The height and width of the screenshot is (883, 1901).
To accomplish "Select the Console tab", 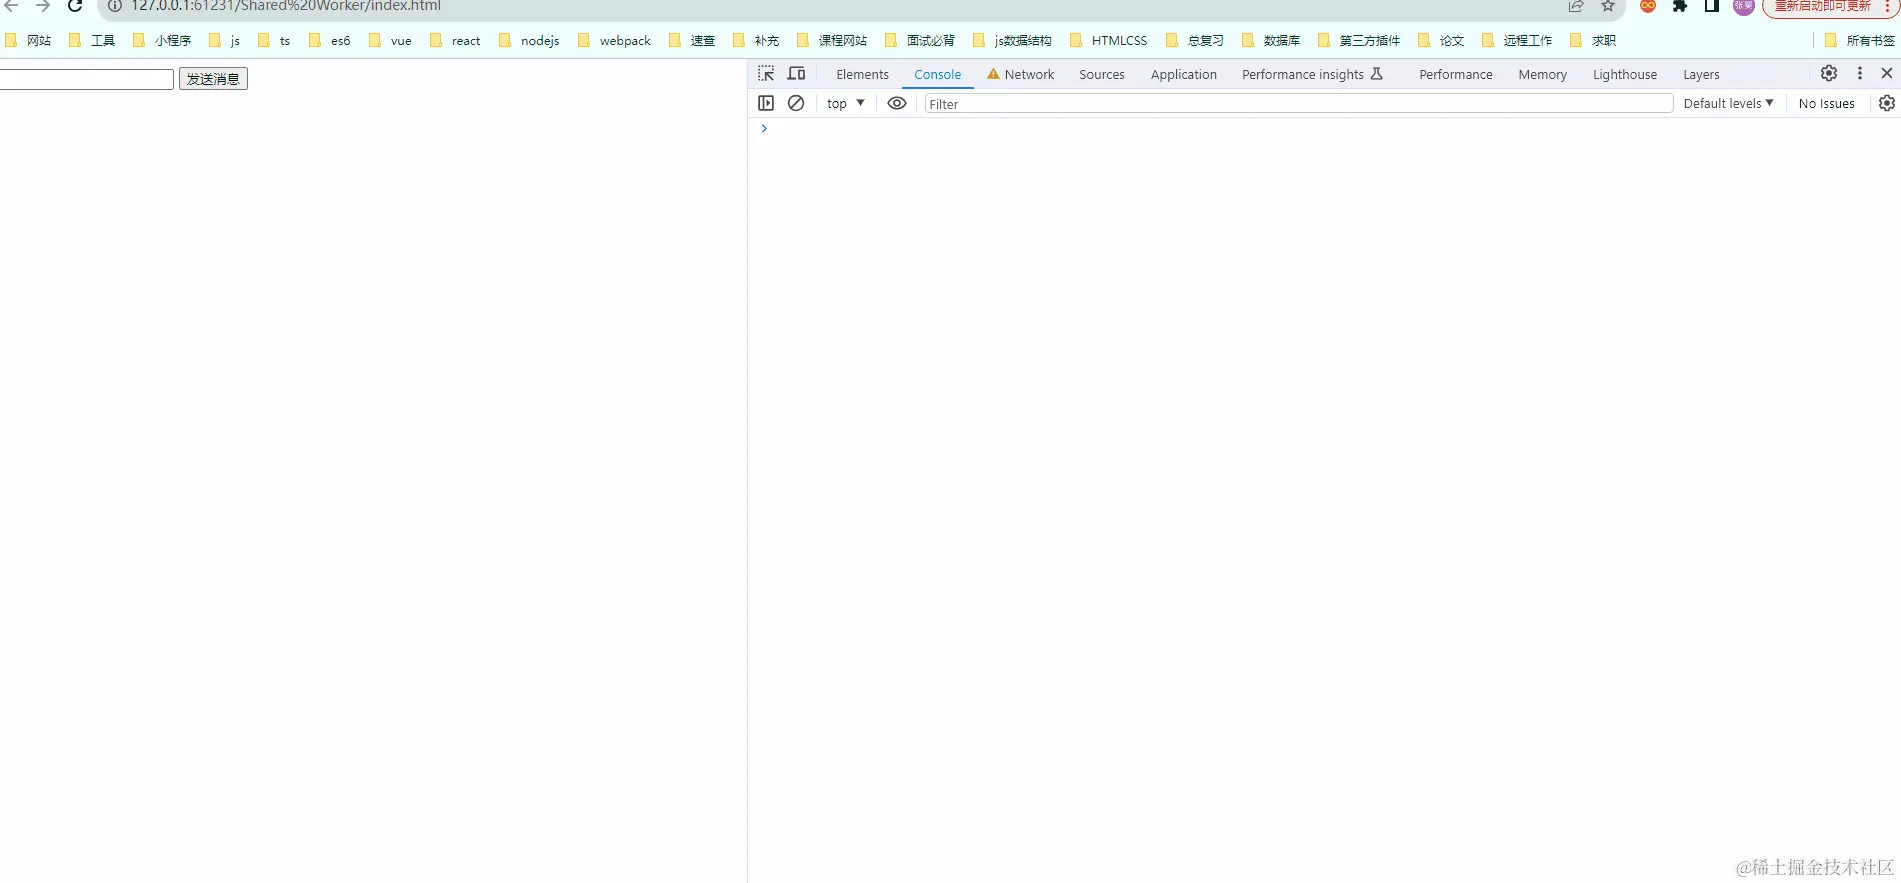I will coord(937,75).
